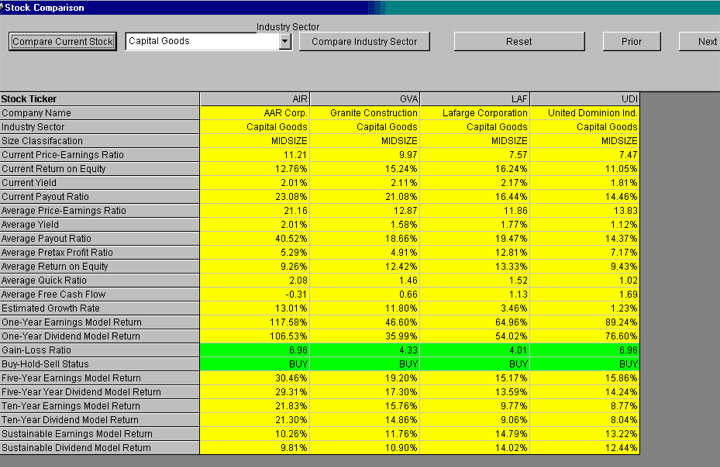Screen dimensions: 720x467
Task: Click the 8.77% ten-year earnings cell
Action: [585, 406]
